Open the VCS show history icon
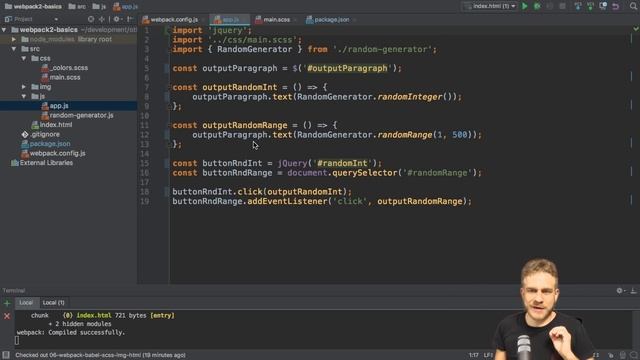 603,6
